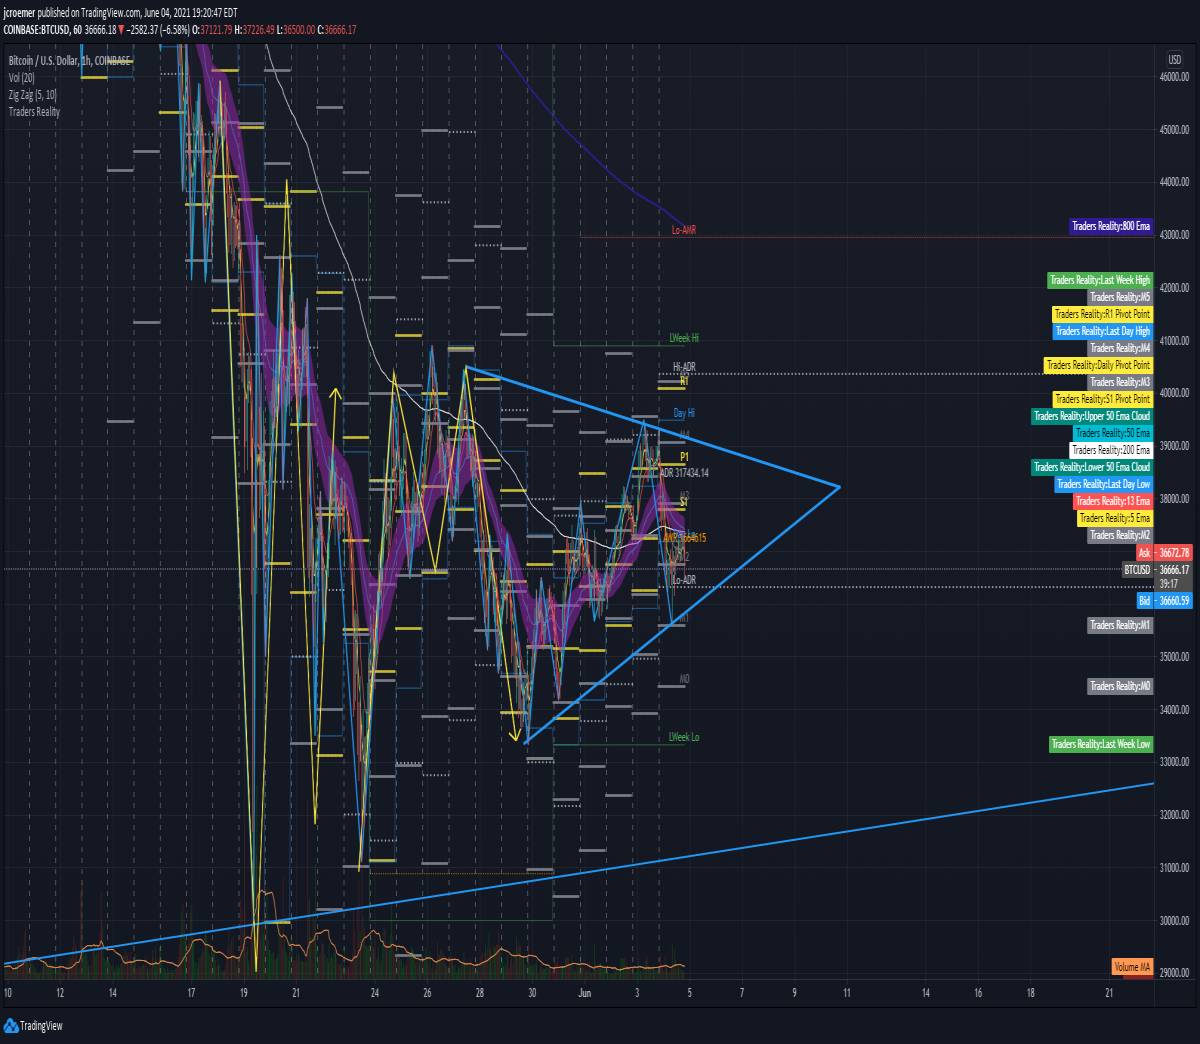Click the Traders Reality:Last Week Low label
This screenshot has height=1044, width=1200.
click(1101, 744)
